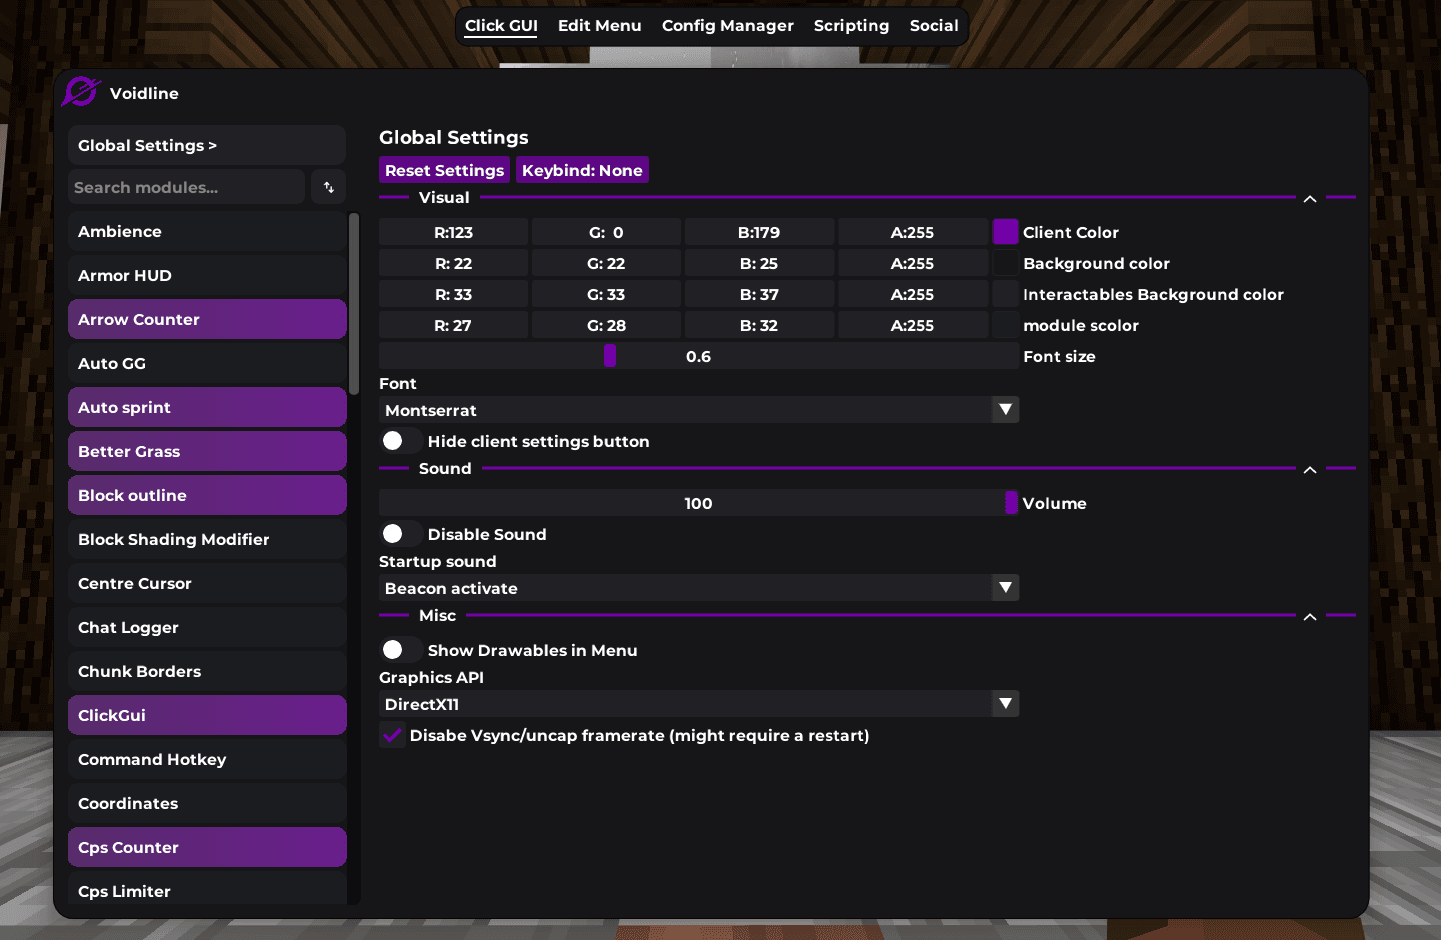
Task: Enable the Command Hotkey module
Action: click(207, 759)
